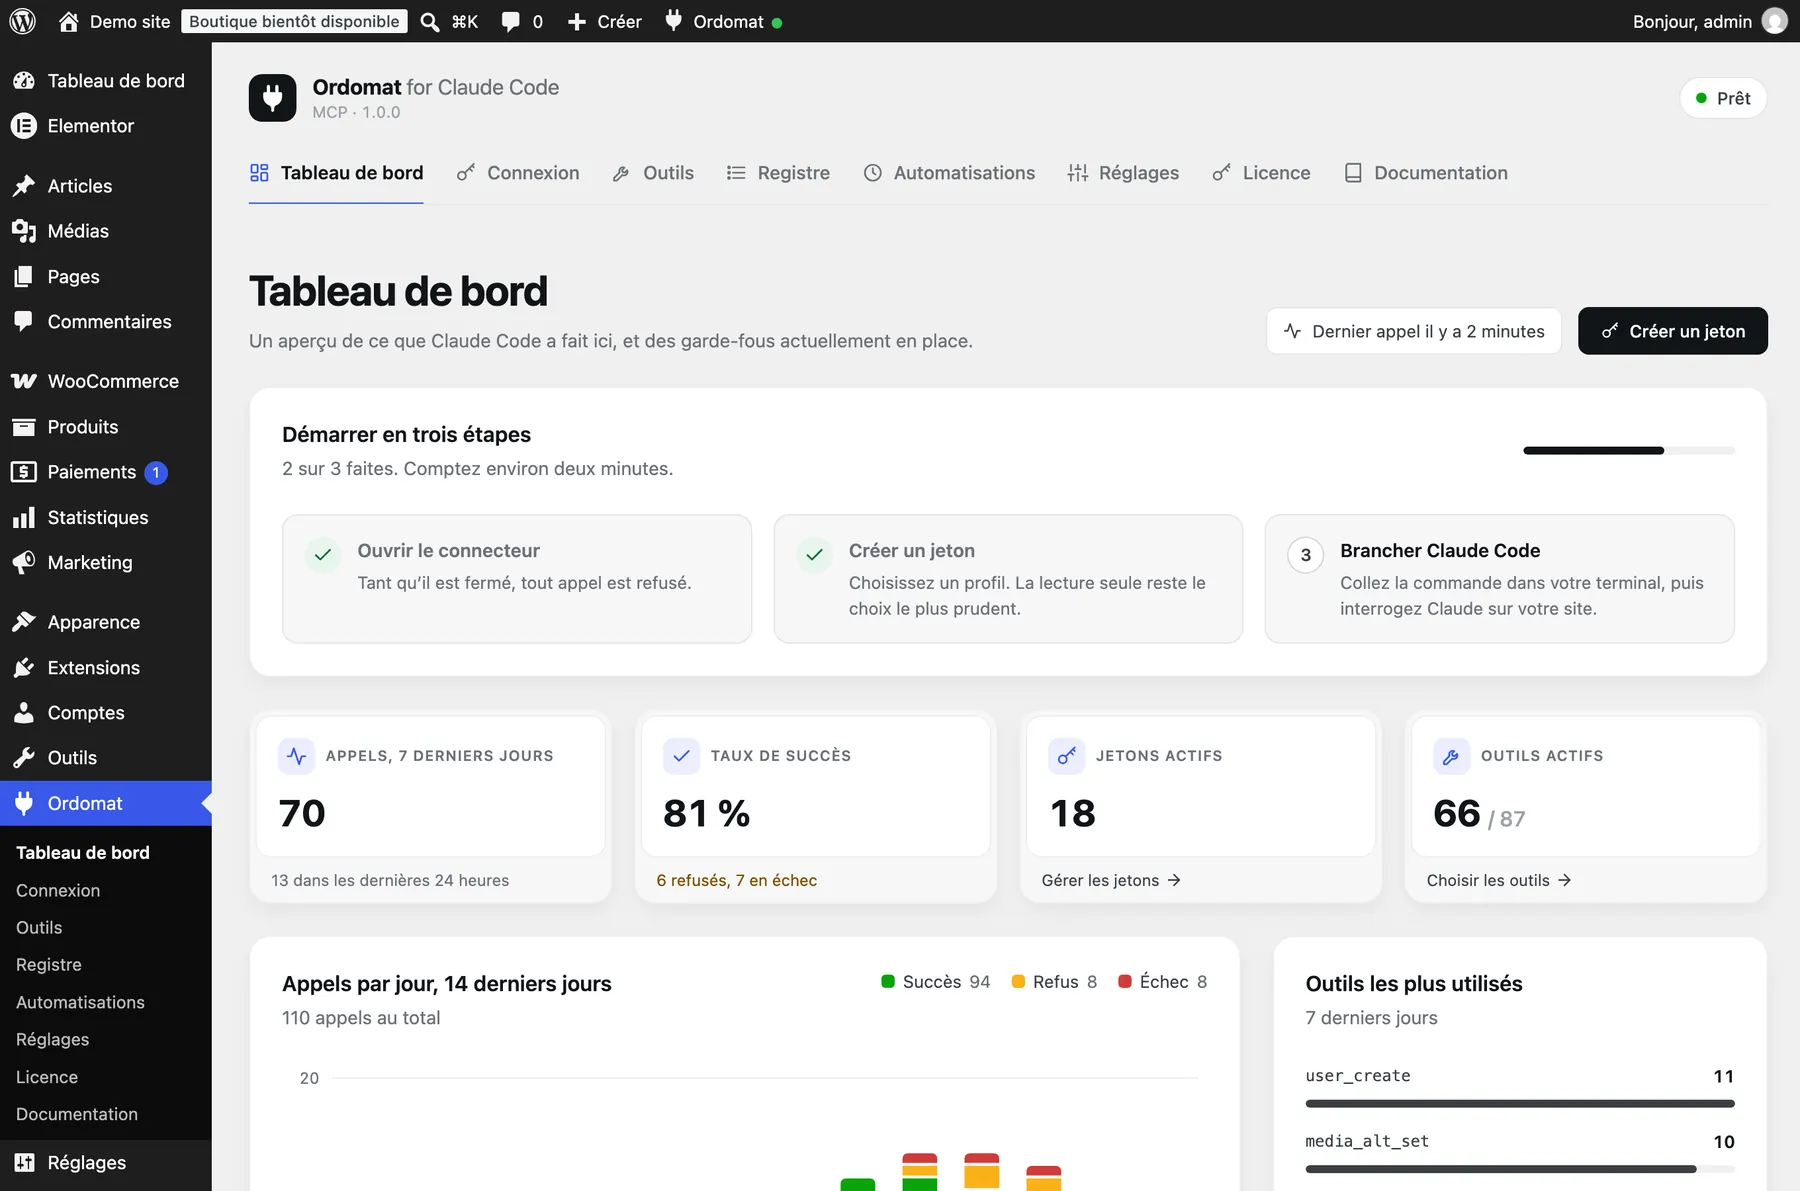Switch to the Documentation tab
Image resolution: width=1800 pixels, height=1191 pixels.
coord(1426,173)
